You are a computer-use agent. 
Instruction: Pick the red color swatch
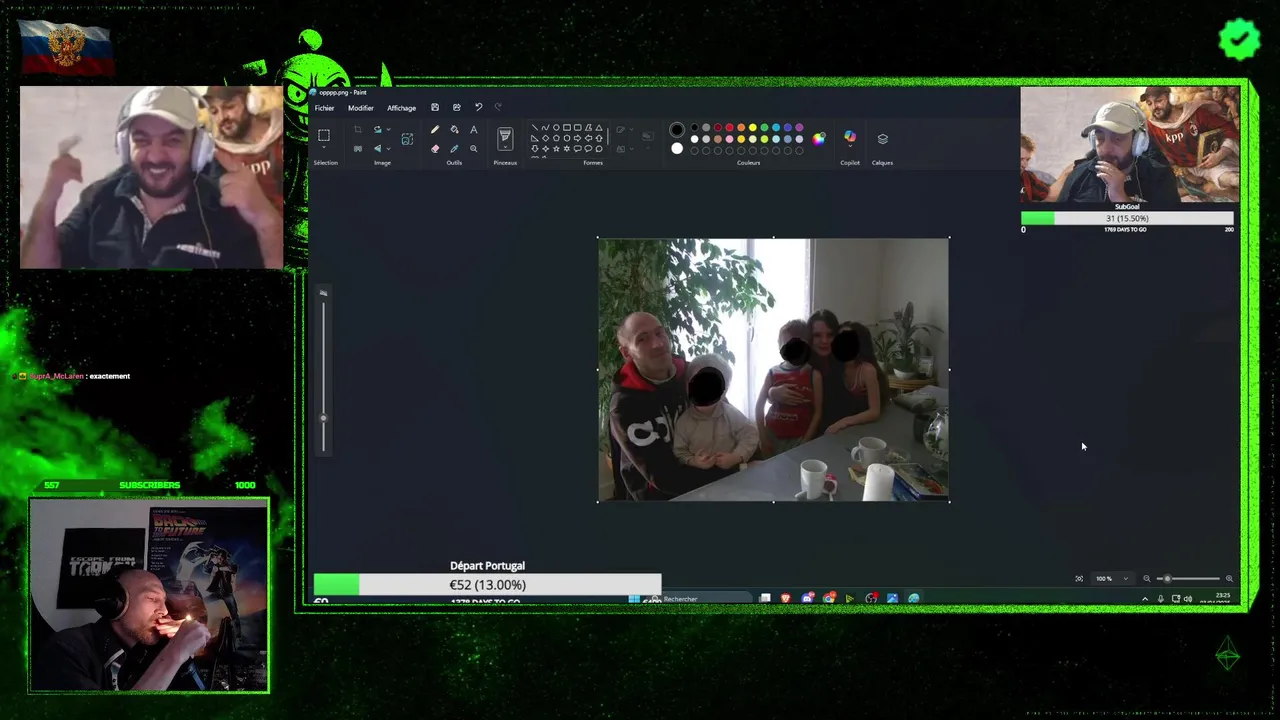tap(729, 128)
